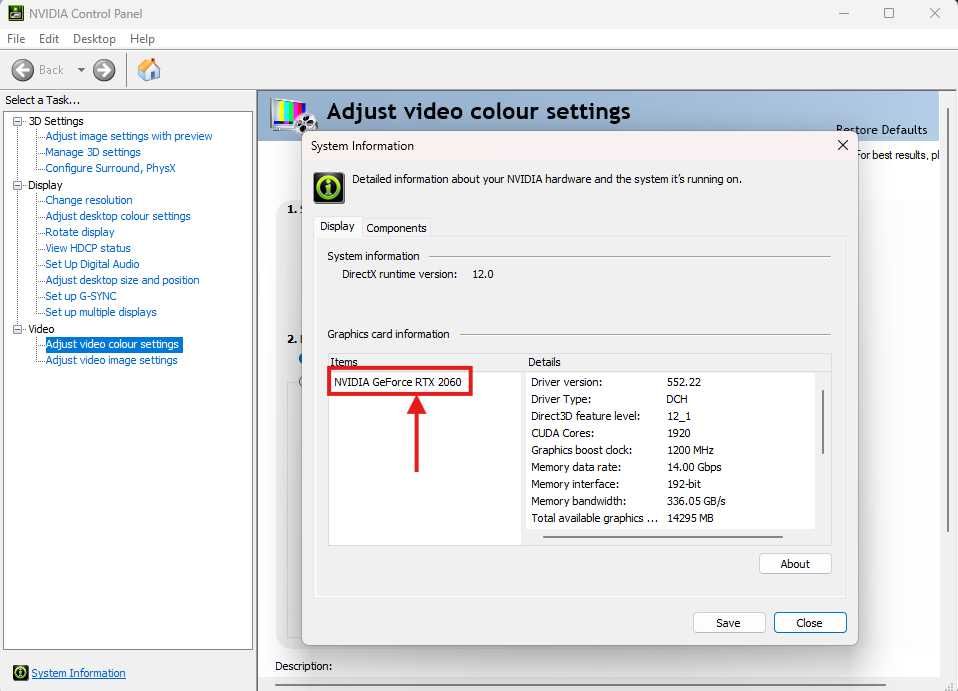
Task: Open Manage 3D settings
Action: [x=93, y=152]
